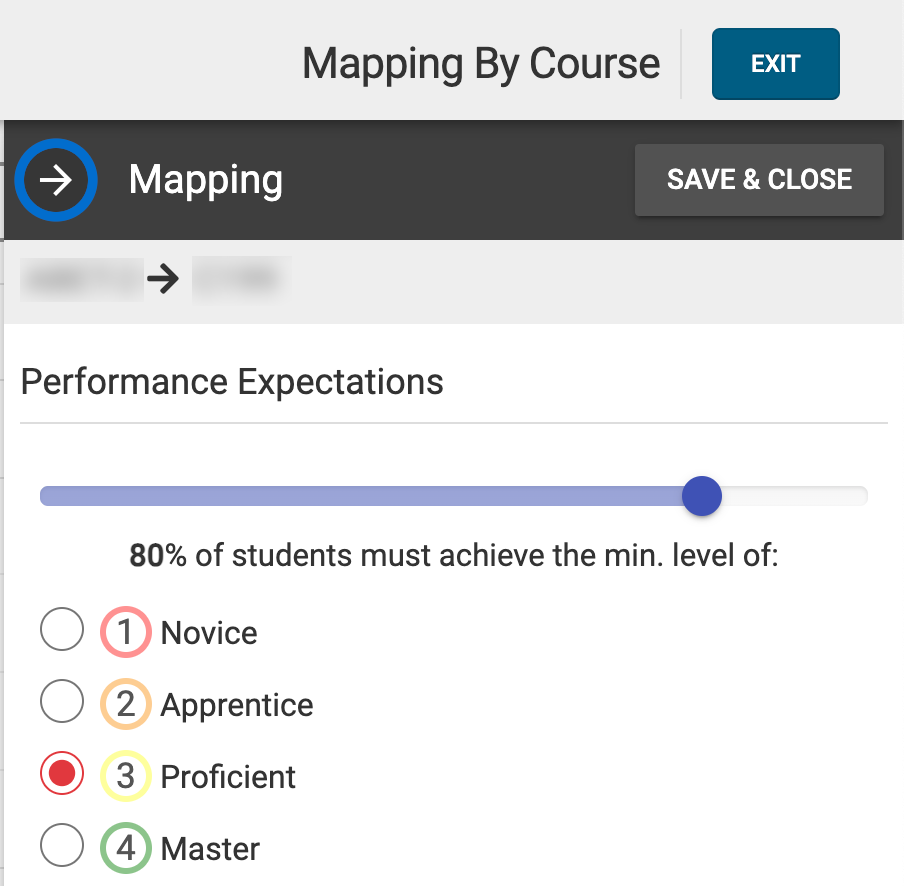
Task: Click the green number 4 level badge
Action: 125,849
